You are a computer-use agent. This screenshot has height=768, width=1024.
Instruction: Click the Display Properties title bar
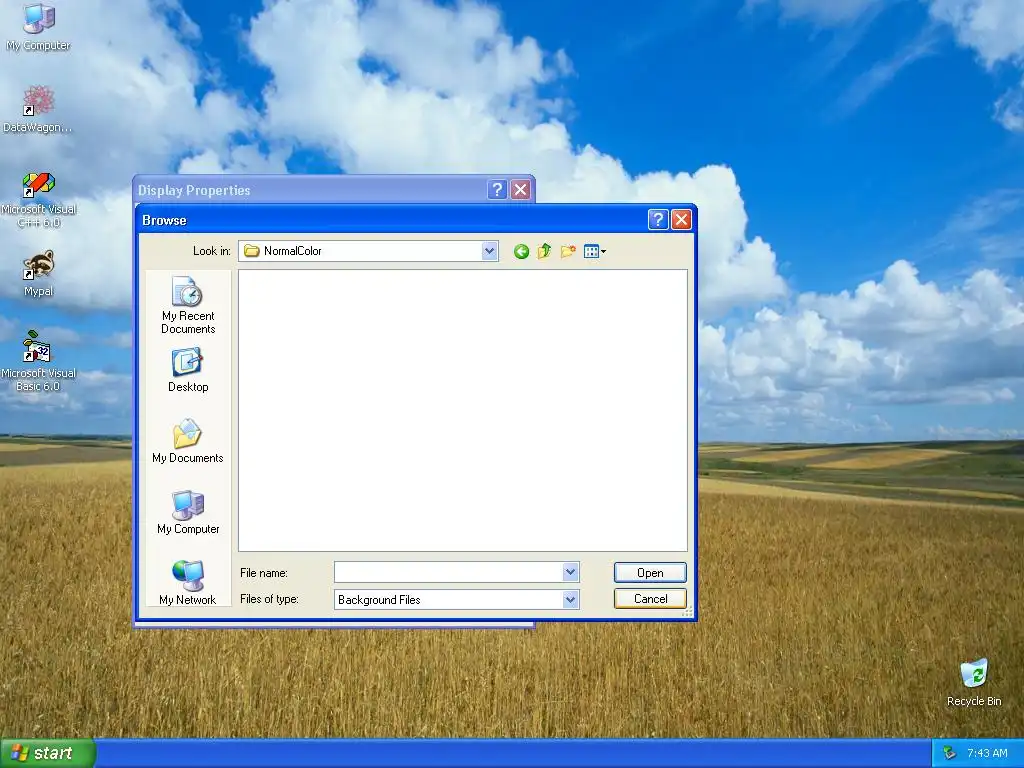310,189
